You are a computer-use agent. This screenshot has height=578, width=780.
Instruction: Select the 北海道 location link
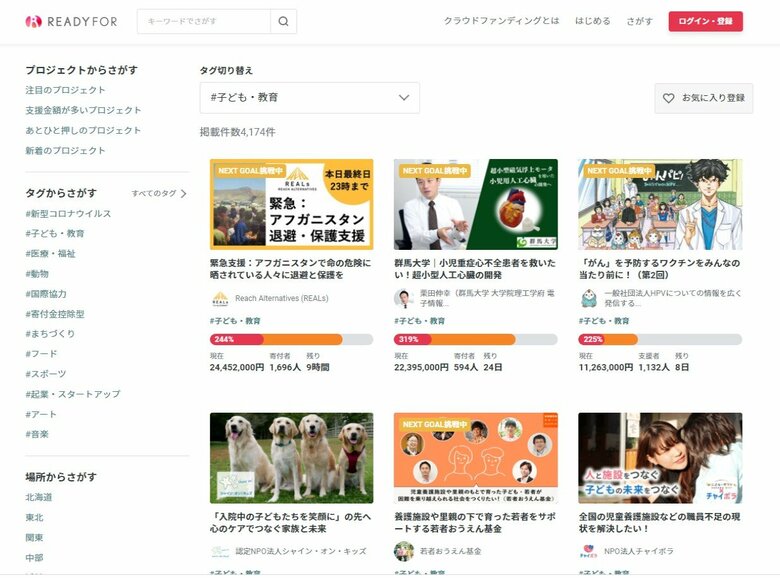(39, 497)
